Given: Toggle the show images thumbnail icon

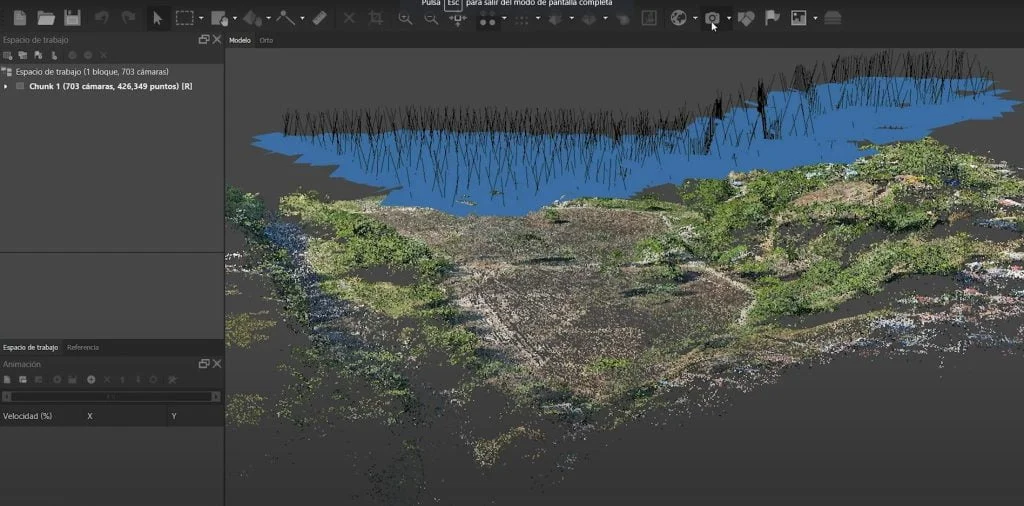Looking at the screenshot, I should [x=798, y=18].
